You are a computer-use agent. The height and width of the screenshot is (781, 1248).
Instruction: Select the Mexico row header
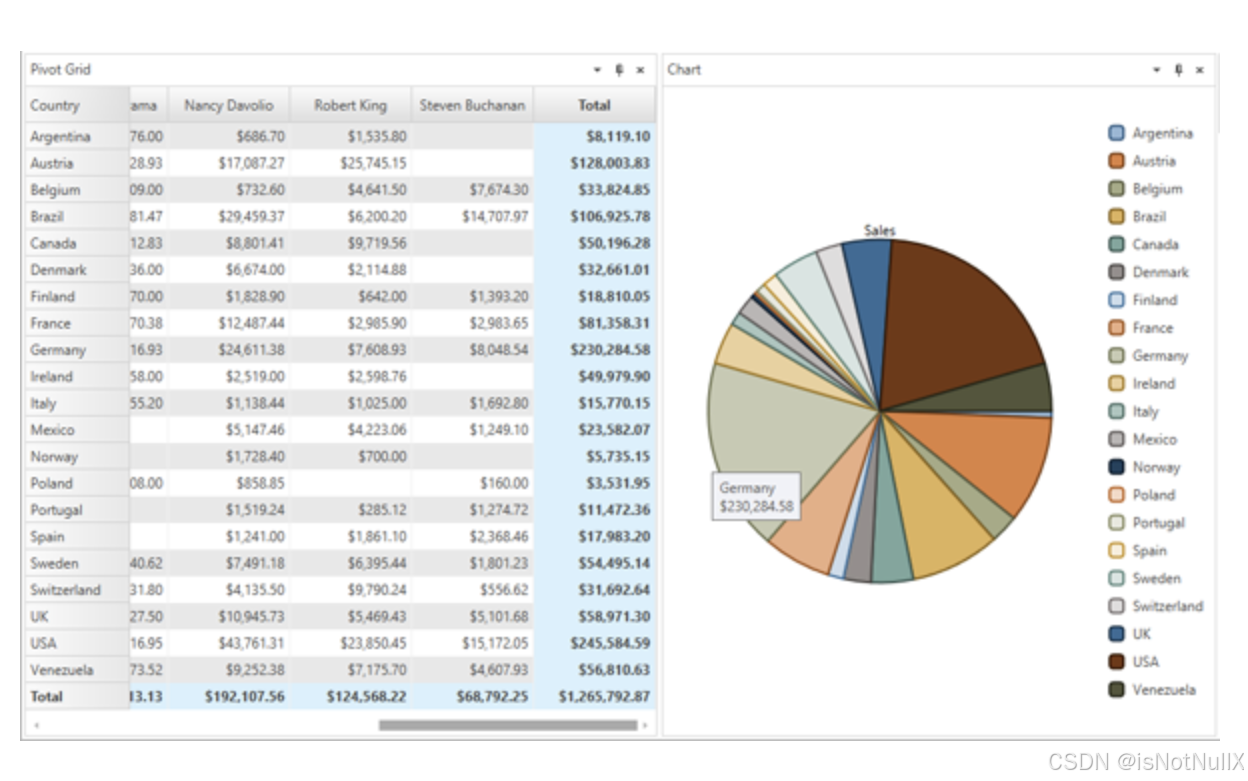coord(77,430)
